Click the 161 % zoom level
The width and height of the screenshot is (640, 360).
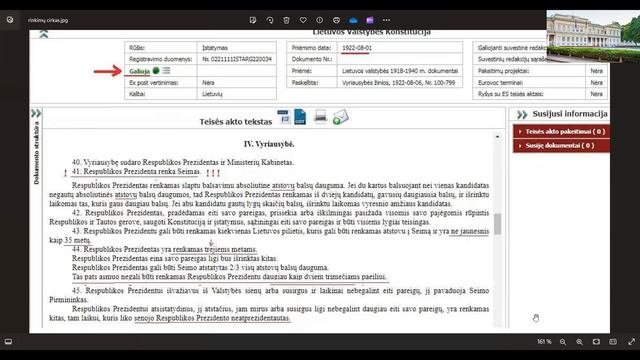[544, 342]
